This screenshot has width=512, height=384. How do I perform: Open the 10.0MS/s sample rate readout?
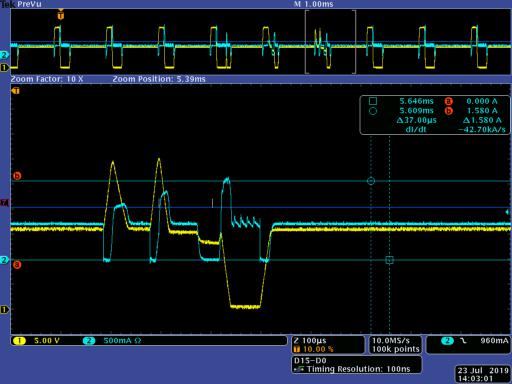click(395, 345)
